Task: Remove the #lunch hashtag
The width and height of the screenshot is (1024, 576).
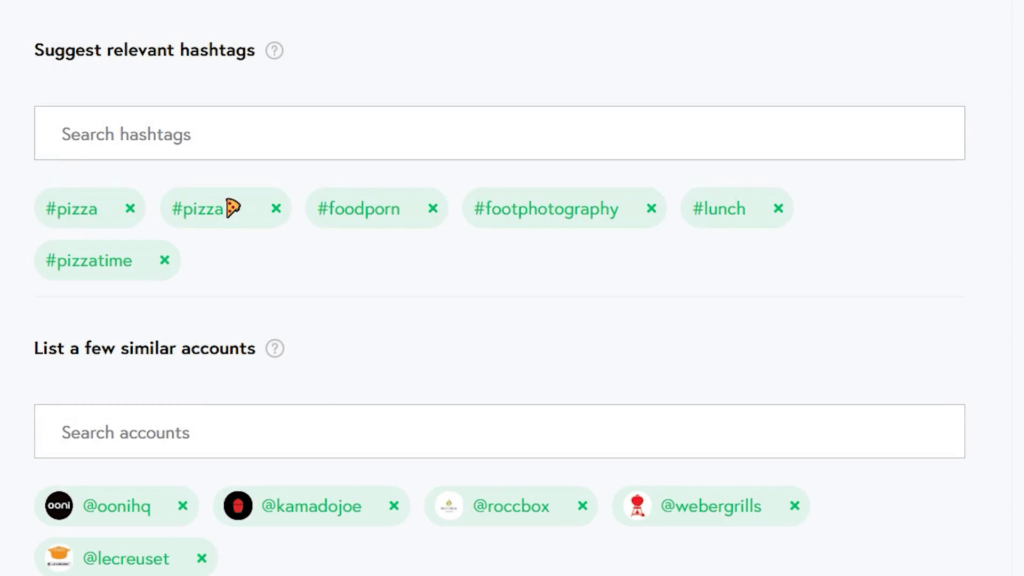Action: pyautogui.click(x=778, y=209)
